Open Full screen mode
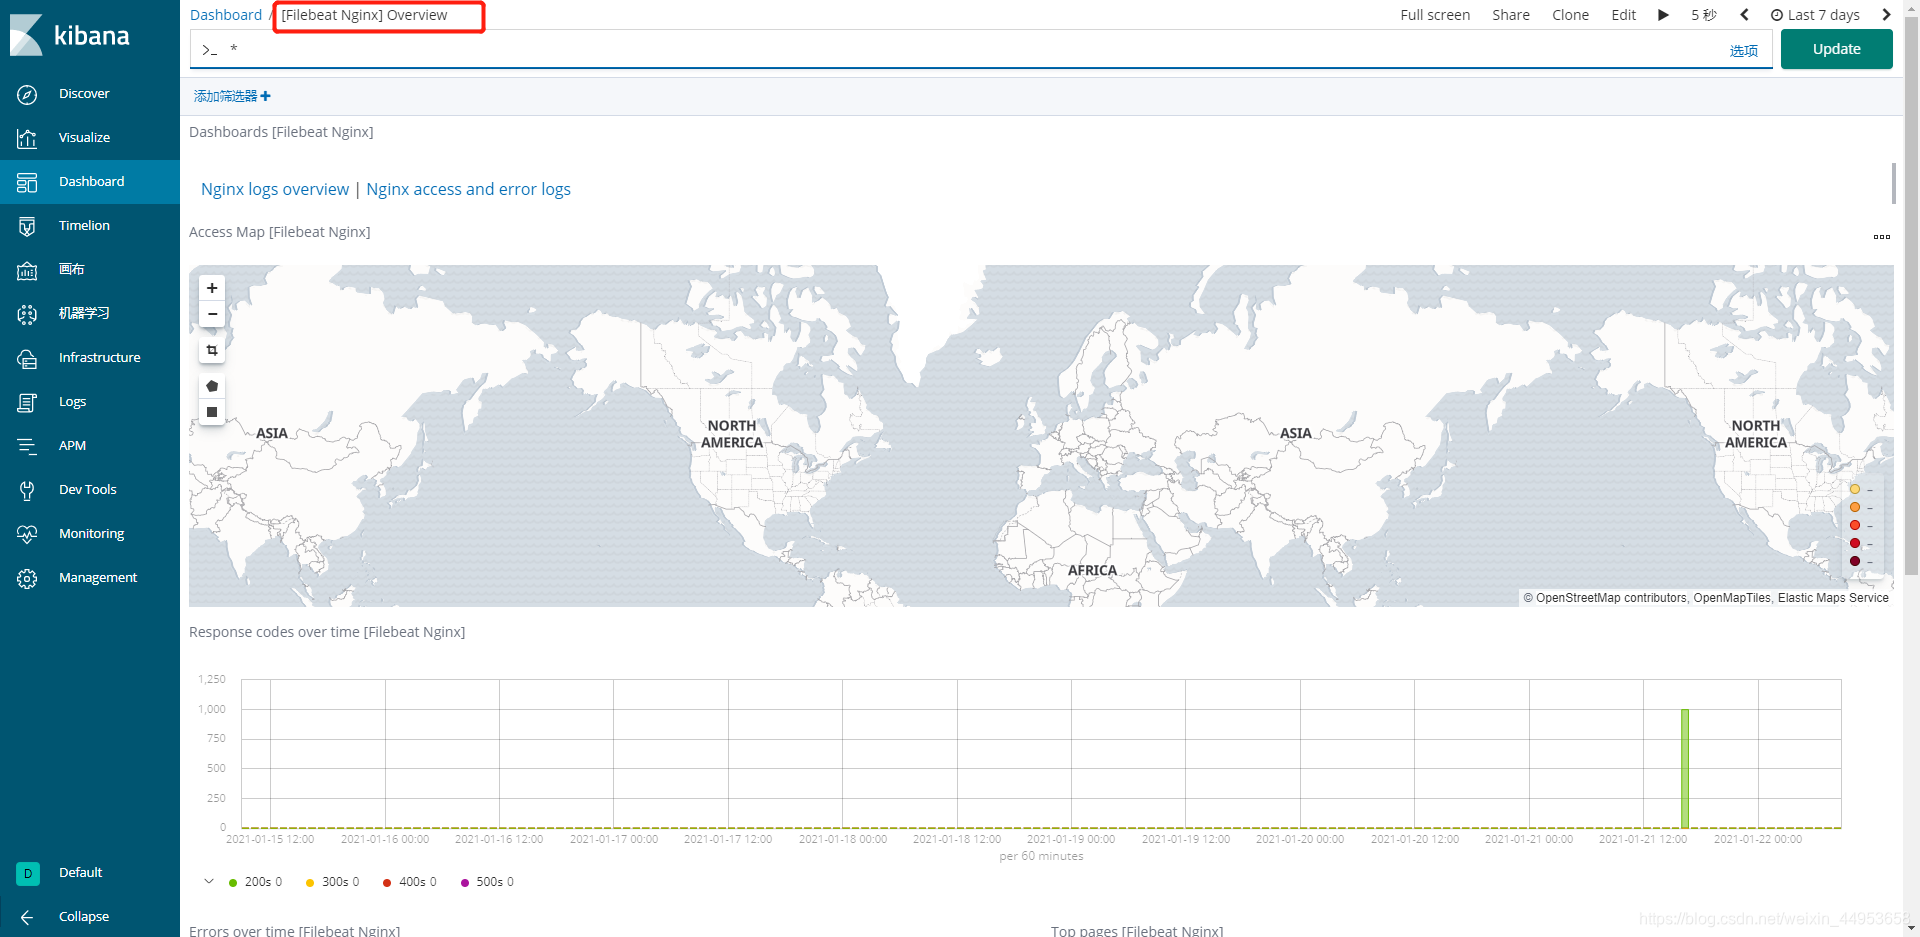Image resolution: width=1920 pixels, height=937 pixels. [x=1435, y=15]
